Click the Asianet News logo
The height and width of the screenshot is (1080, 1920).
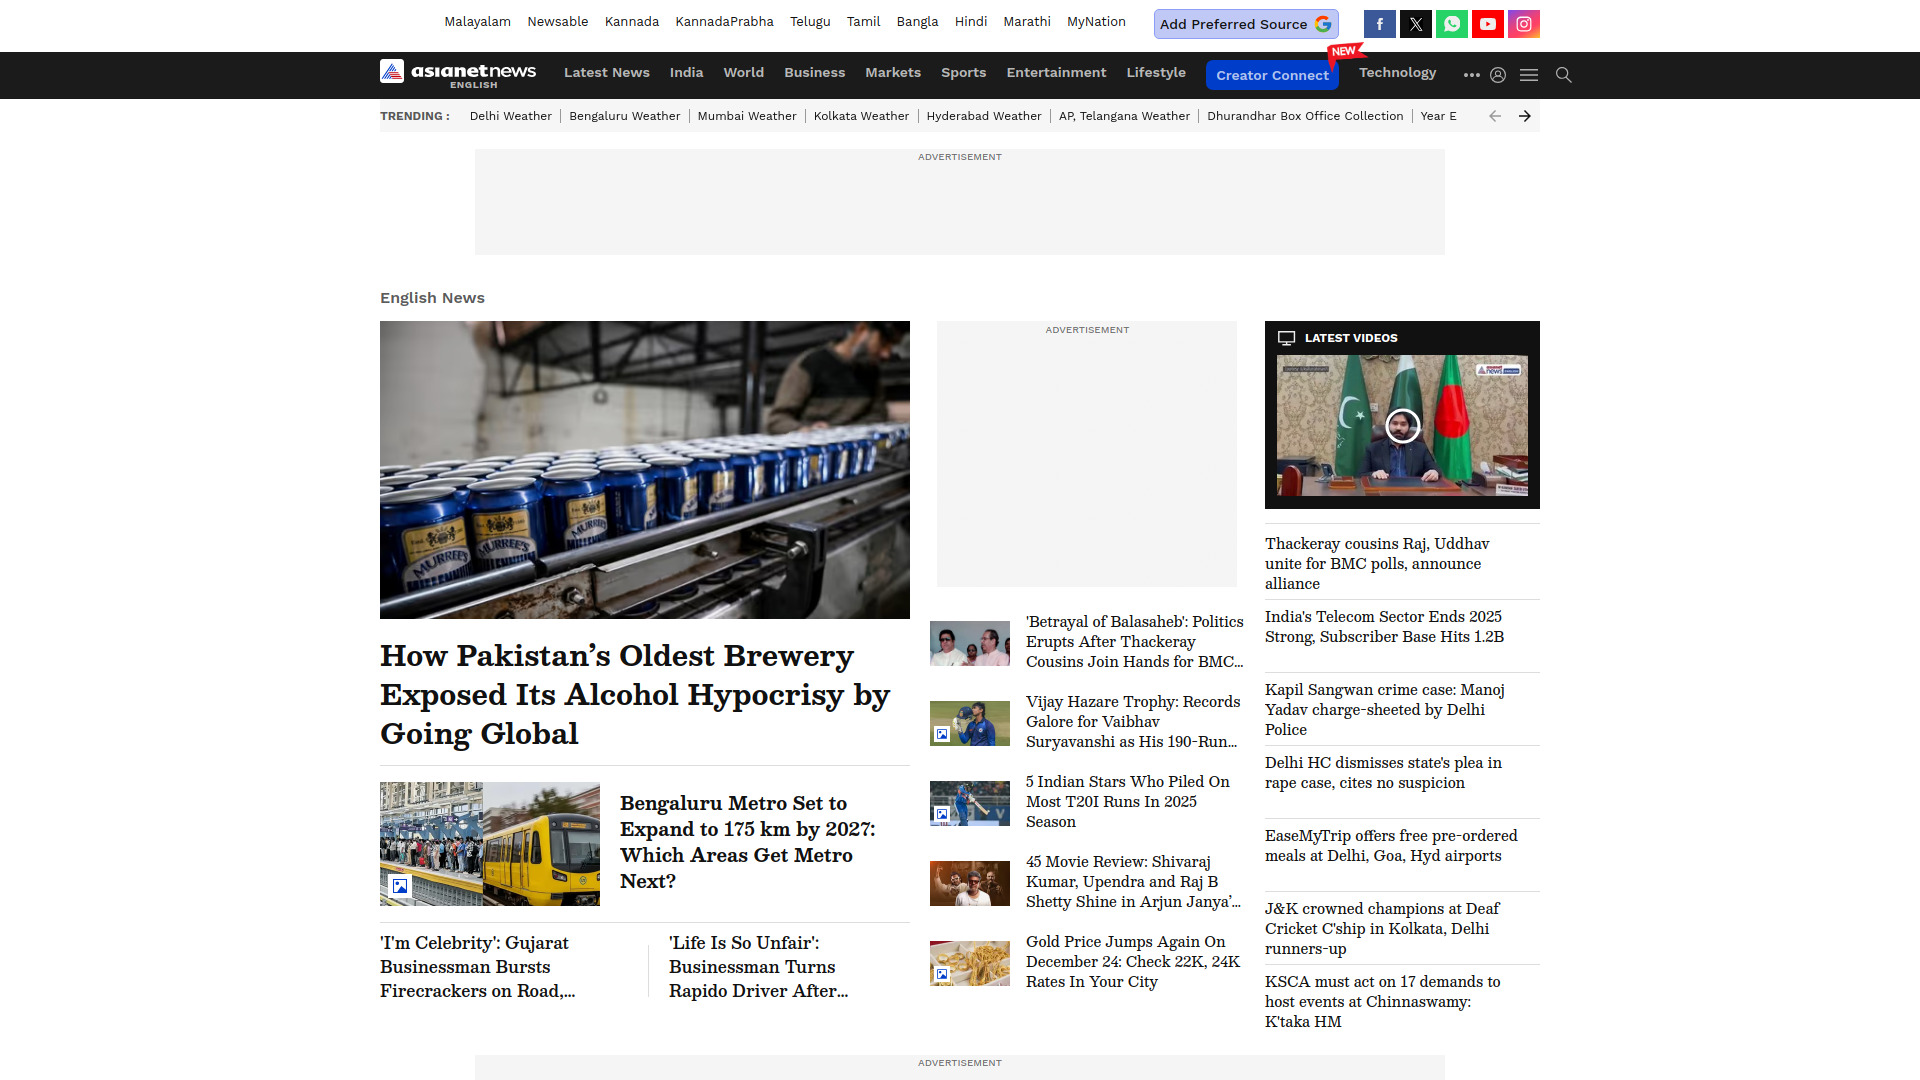pos(457,74)
